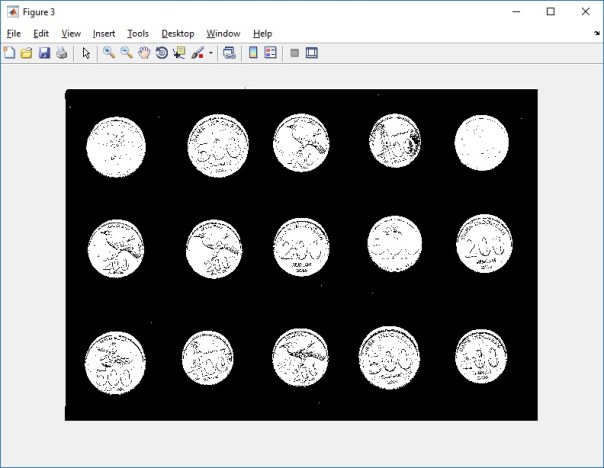
Task: Print the figure with the printer icon
Action: (x=62, y=53)
